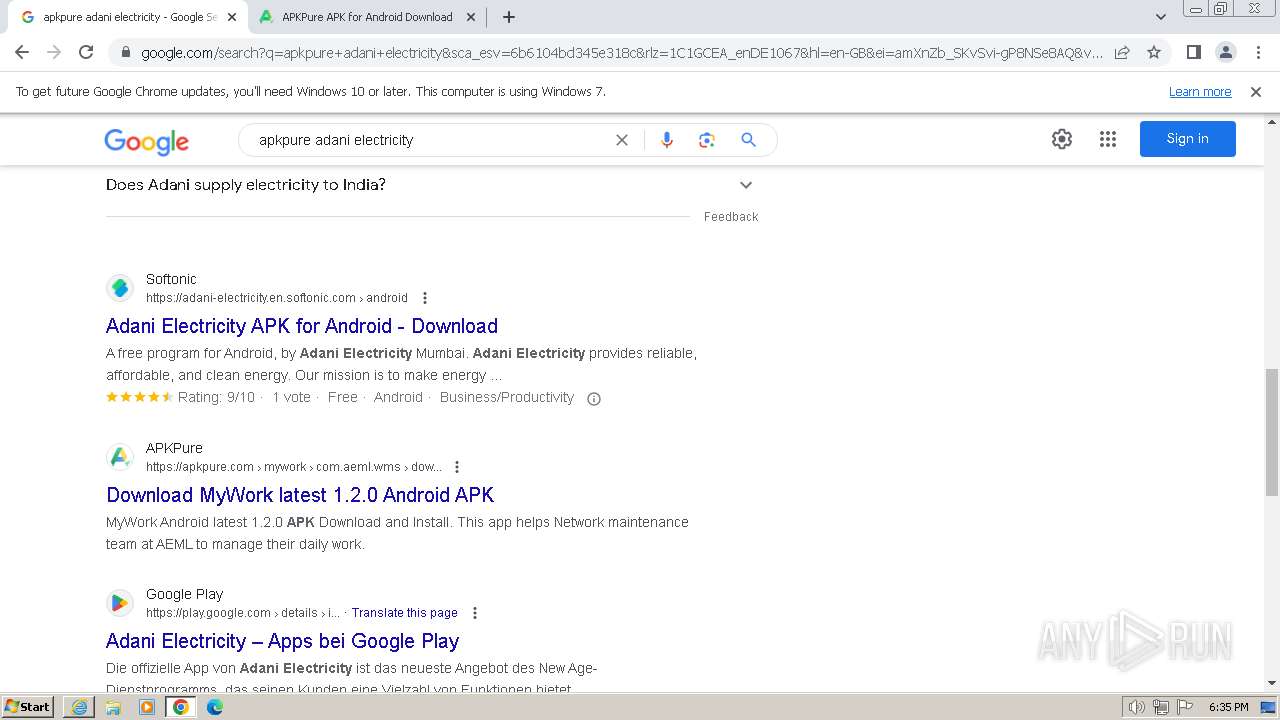This screenshot has height=720, width=1280.
Task: Open Chrome three-dot menu
Action: pyautogui.click(x=1258, y=52)
